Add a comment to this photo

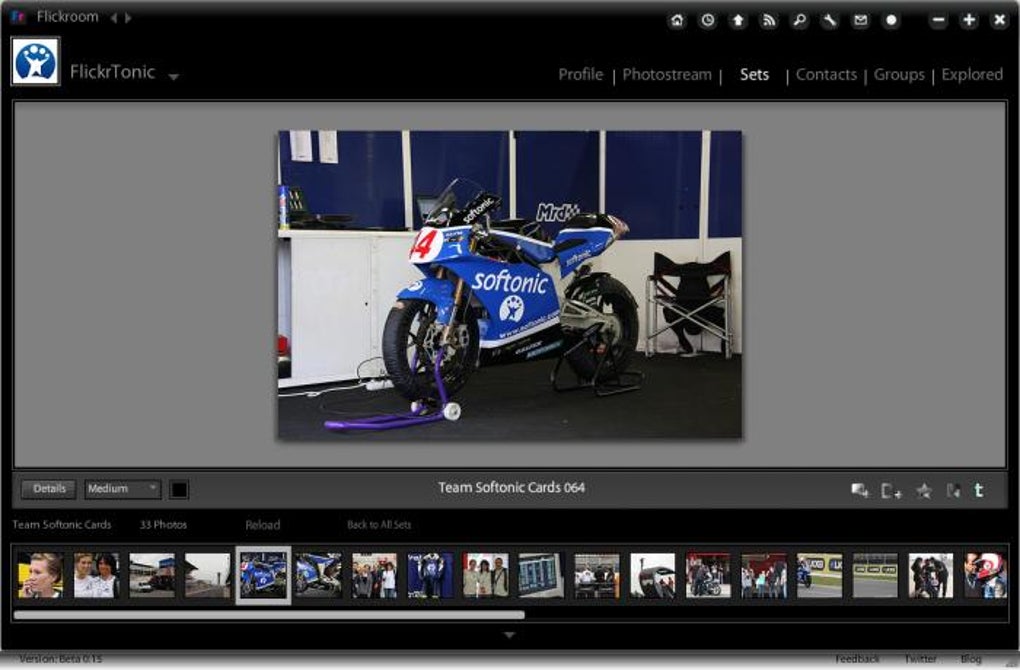click(860, 490)
